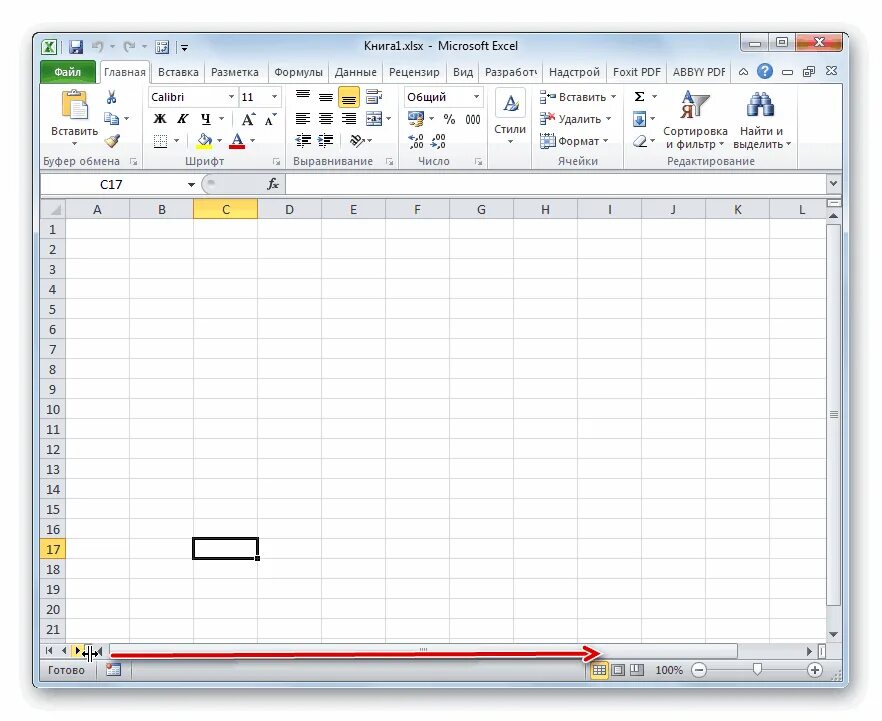
Task: Click the blue Help question mark icon
Action: [764, 71]
